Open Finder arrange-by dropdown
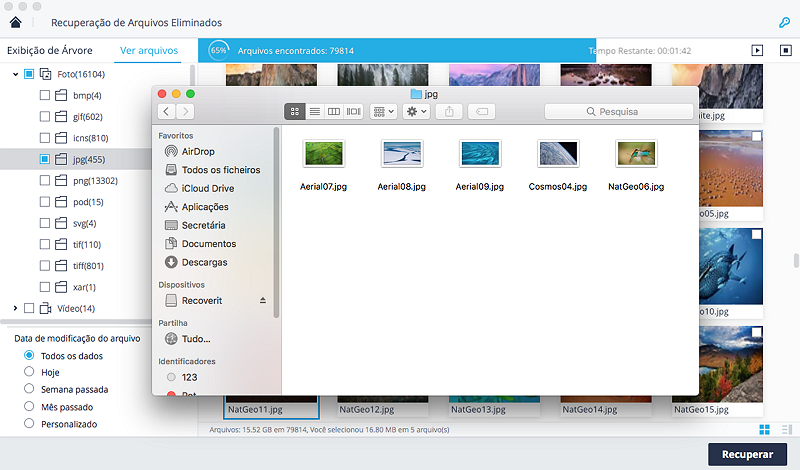 tap(383, 111)
